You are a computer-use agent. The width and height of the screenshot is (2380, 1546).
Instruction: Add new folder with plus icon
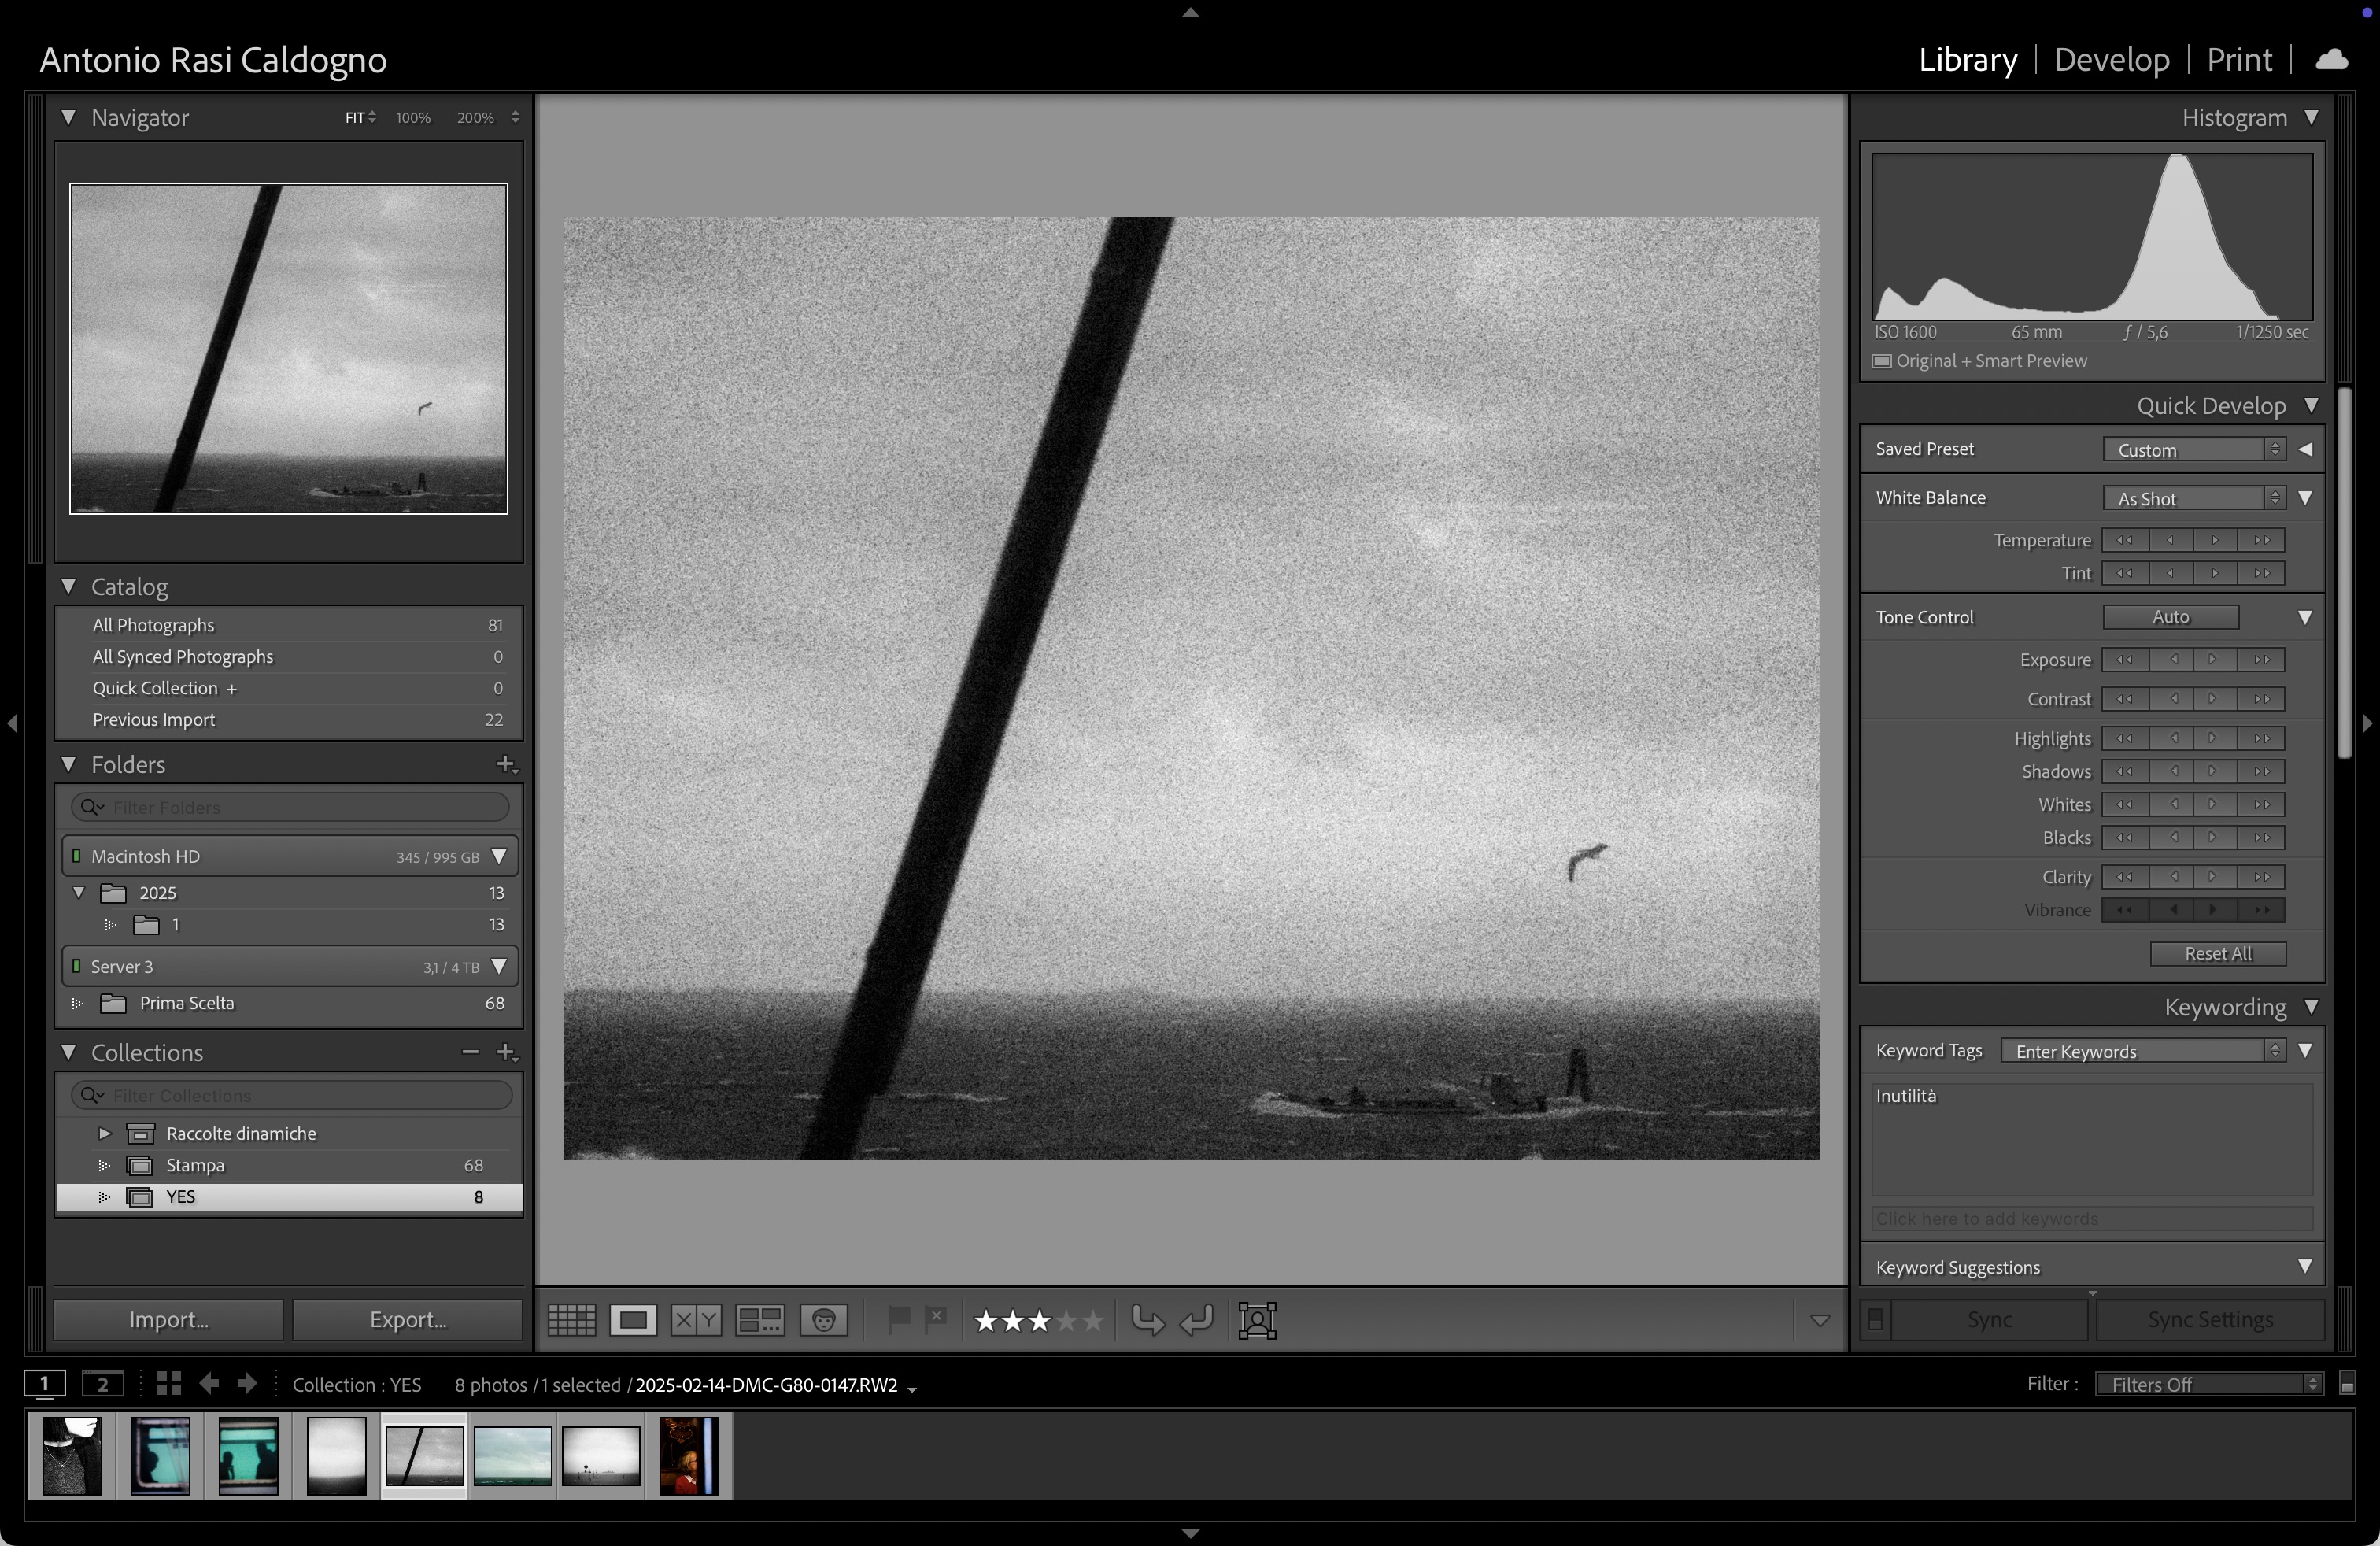[507, 765]
